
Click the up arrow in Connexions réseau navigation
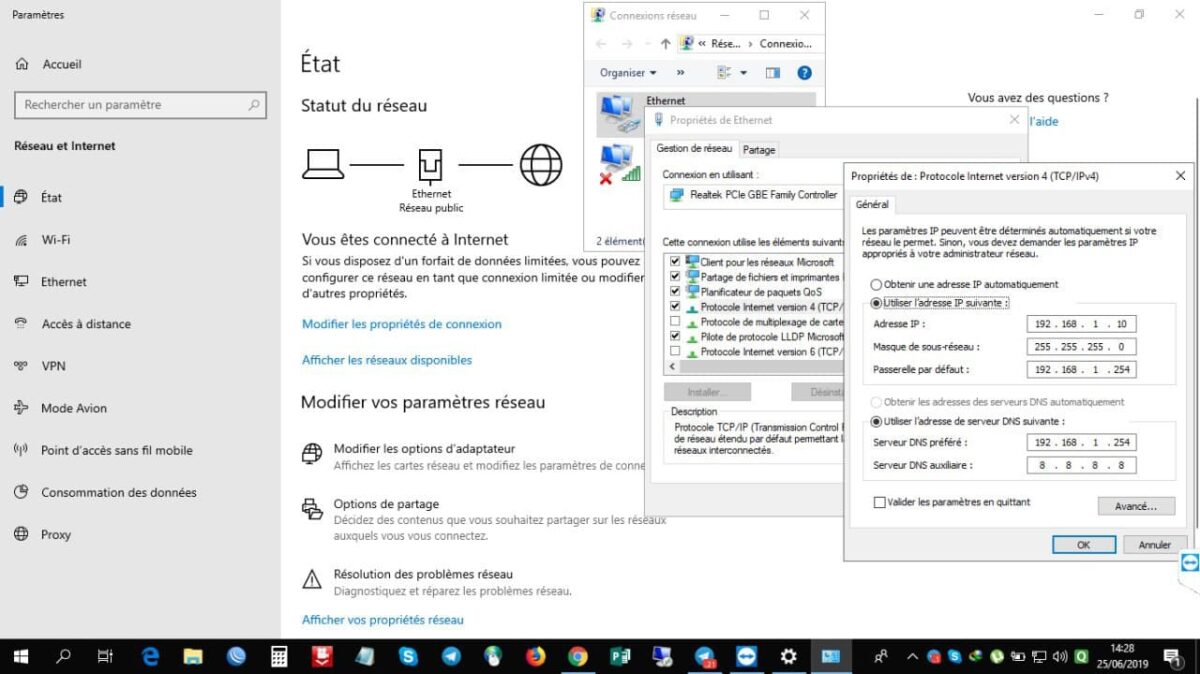pos(666,44)
